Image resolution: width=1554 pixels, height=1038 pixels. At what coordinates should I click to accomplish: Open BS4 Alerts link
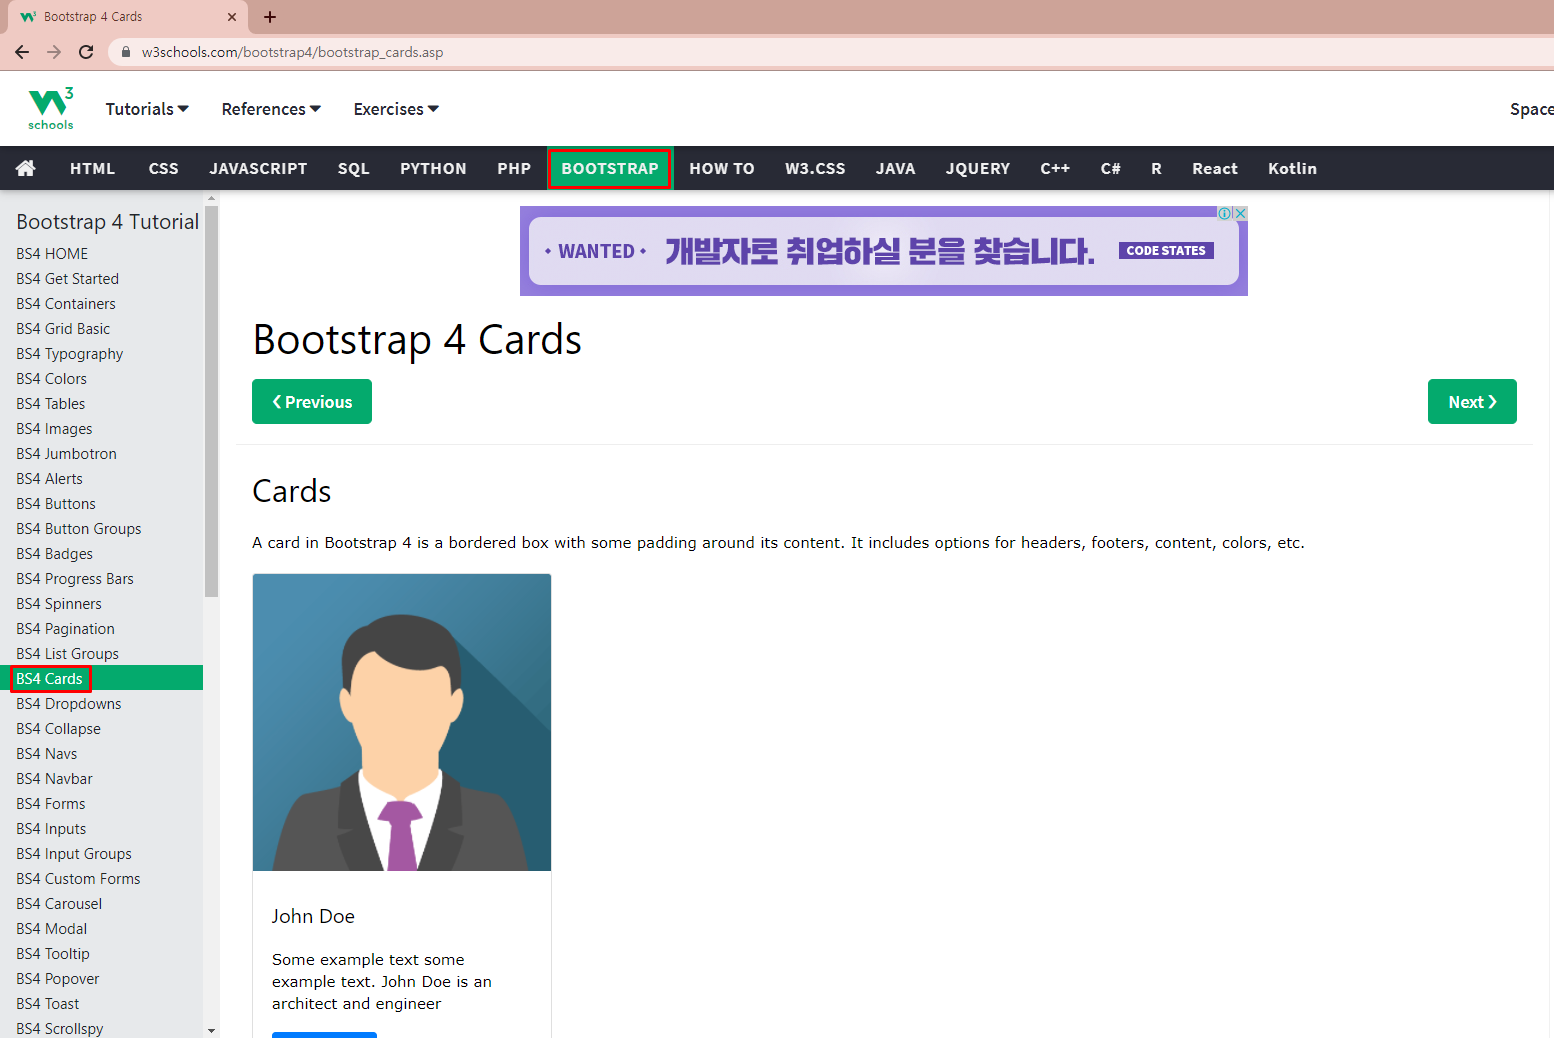49,479
